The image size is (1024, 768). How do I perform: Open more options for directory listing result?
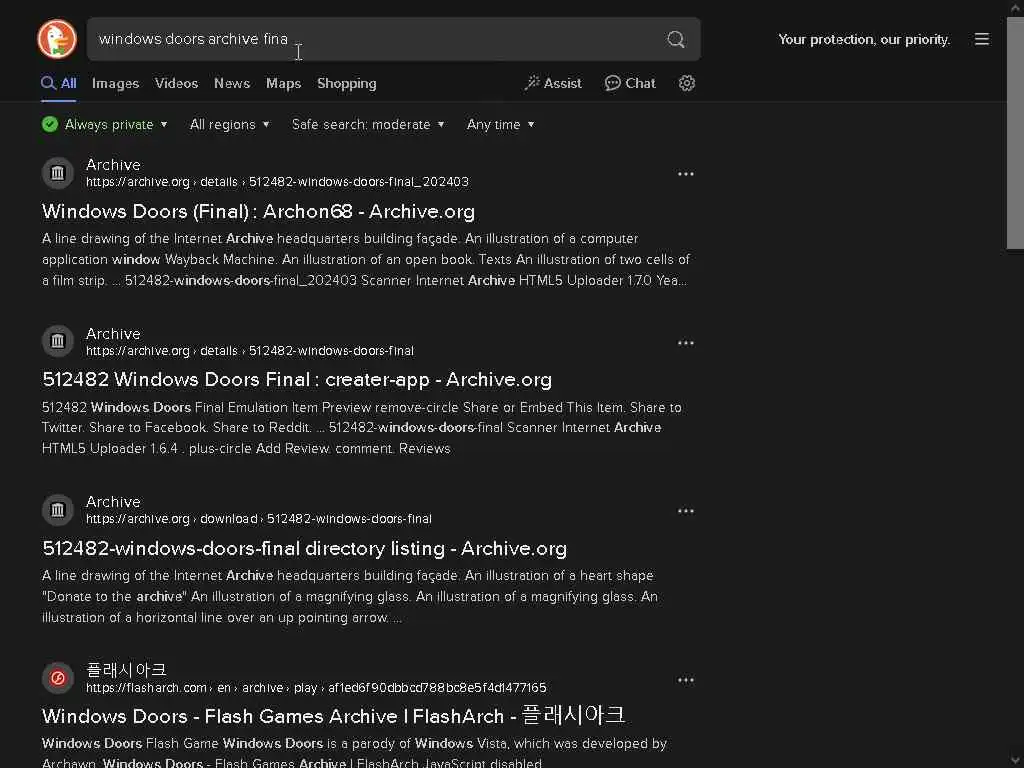tap(686, 511)
